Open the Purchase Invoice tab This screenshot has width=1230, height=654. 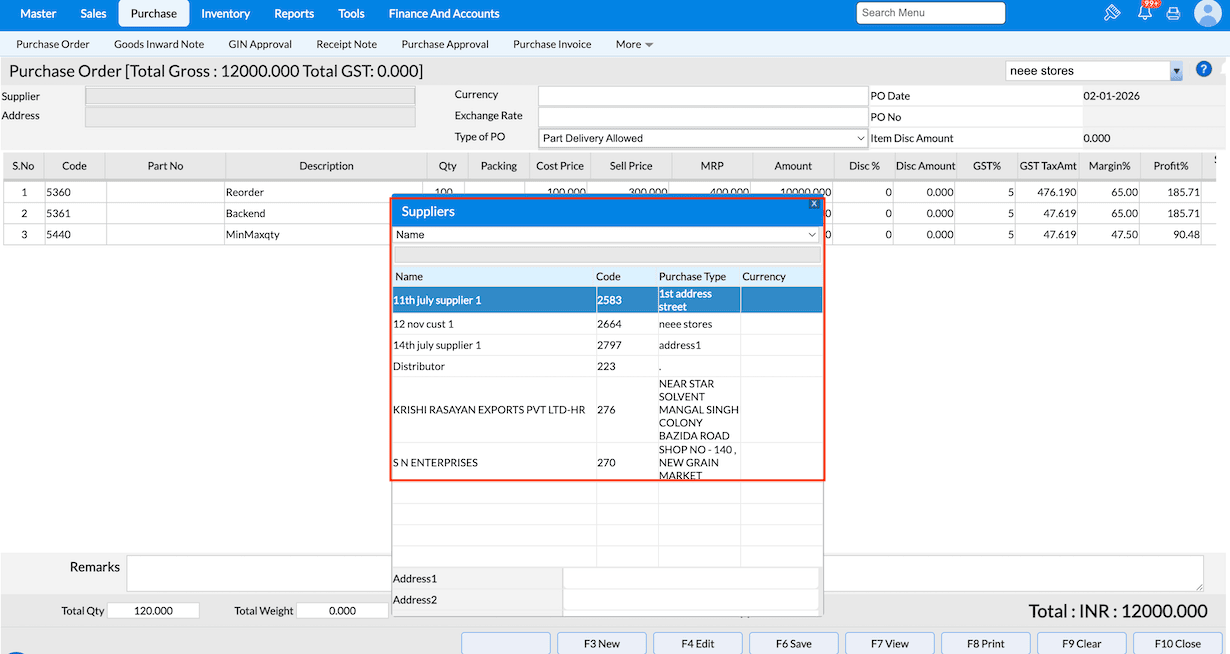click(552, 44)
